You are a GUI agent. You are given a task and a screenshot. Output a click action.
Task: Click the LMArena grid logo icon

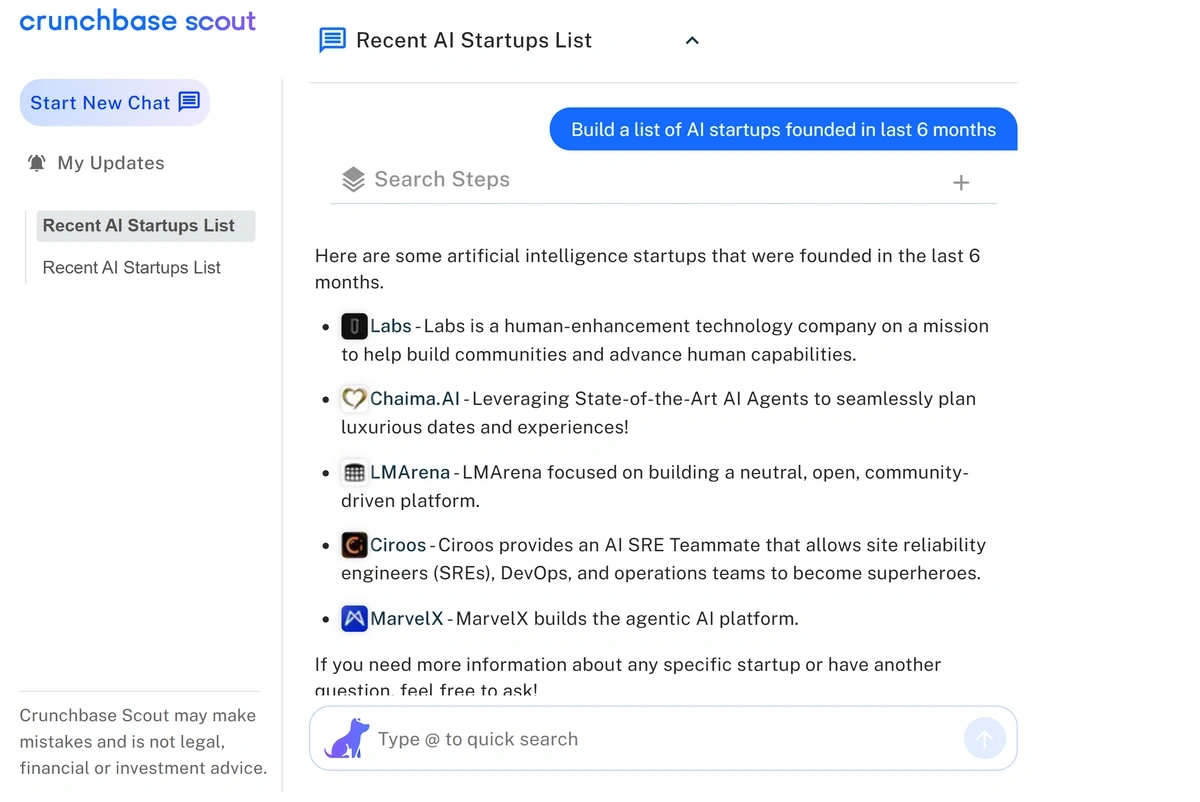(x=354, y=472)
